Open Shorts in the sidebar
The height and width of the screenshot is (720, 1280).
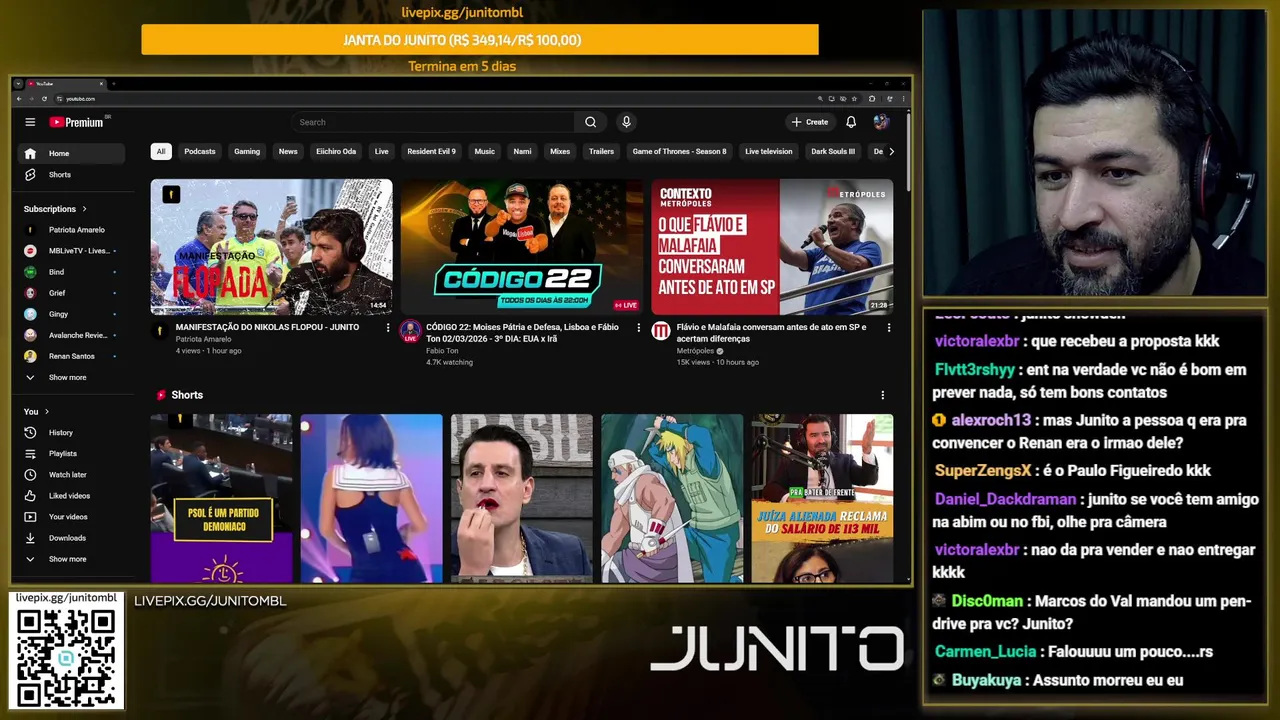[71, 174]
